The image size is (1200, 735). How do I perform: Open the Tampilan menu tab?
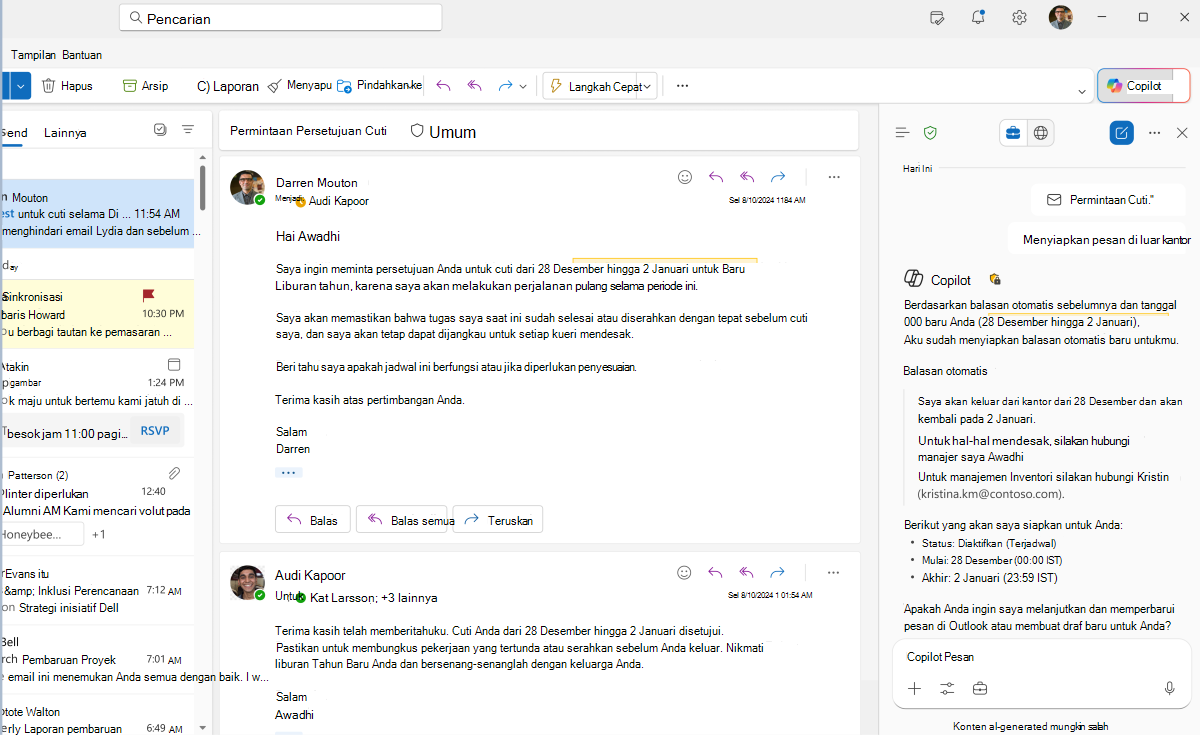34,55
